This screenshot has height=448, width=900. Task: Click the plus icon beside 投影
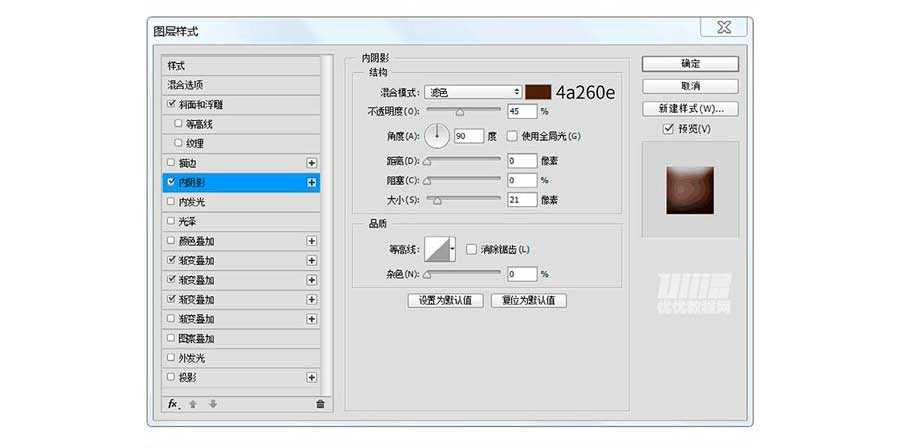pyautogui.click(x=312, y=377)
